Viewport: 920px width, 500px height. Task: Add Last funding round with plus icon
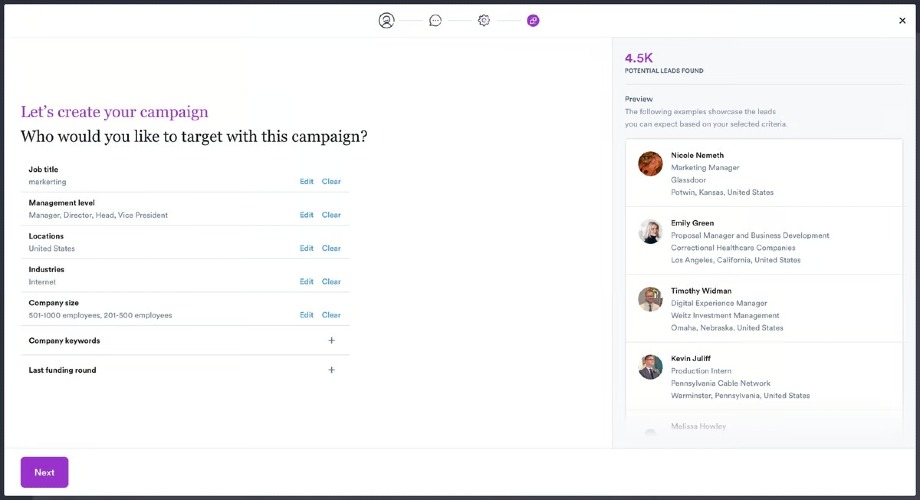332,370
